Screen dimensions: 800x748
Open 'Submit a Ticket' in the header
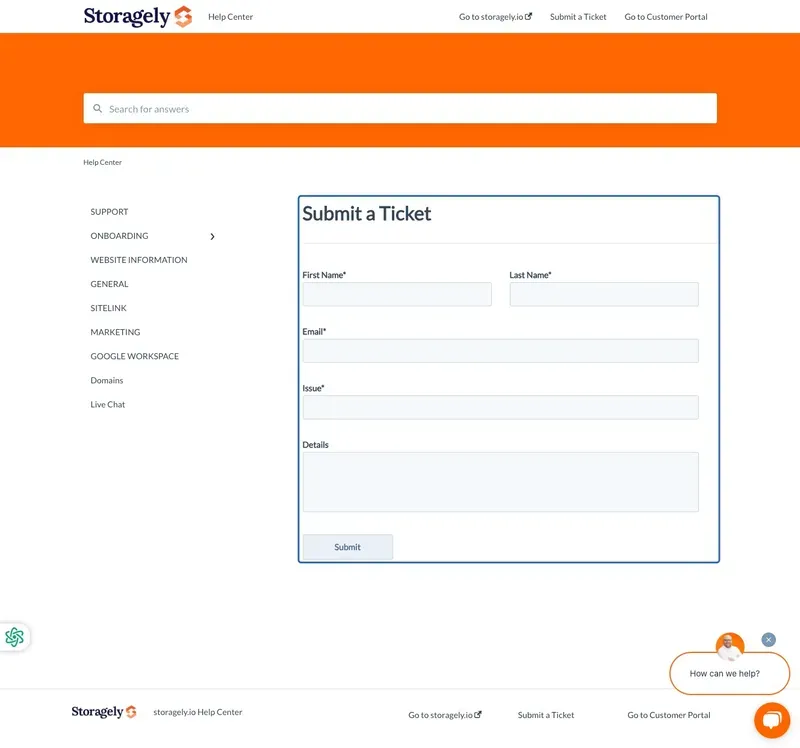click(x=578, y=17)
